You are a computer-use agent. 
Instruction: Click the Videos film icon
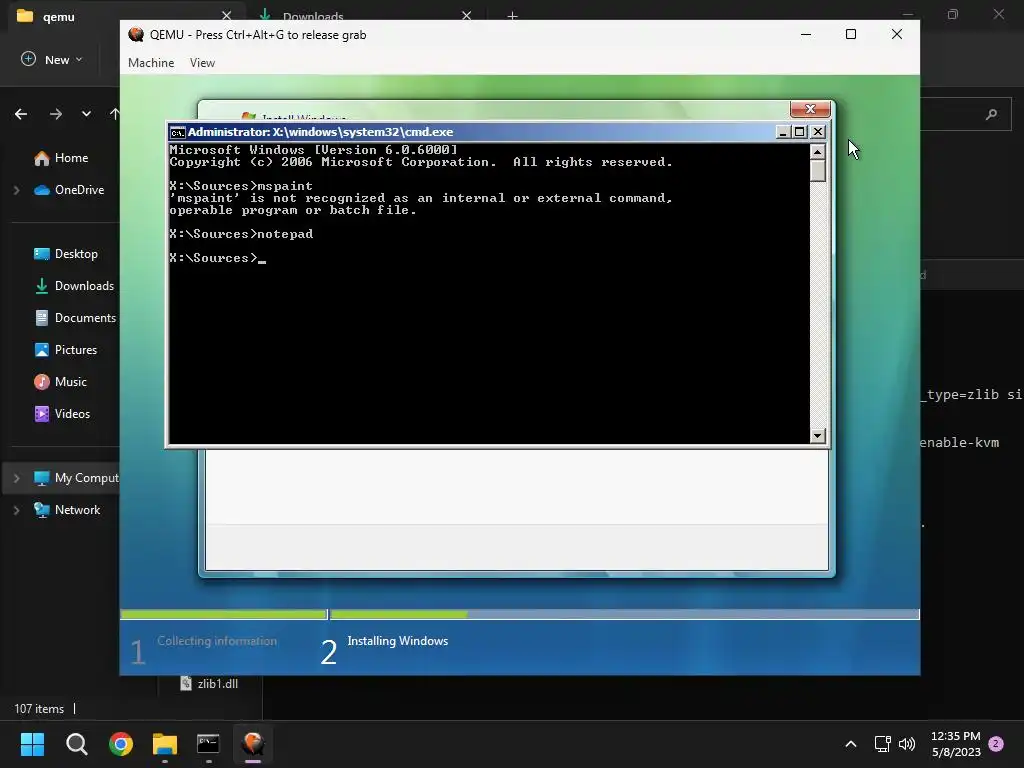[42, 414]
